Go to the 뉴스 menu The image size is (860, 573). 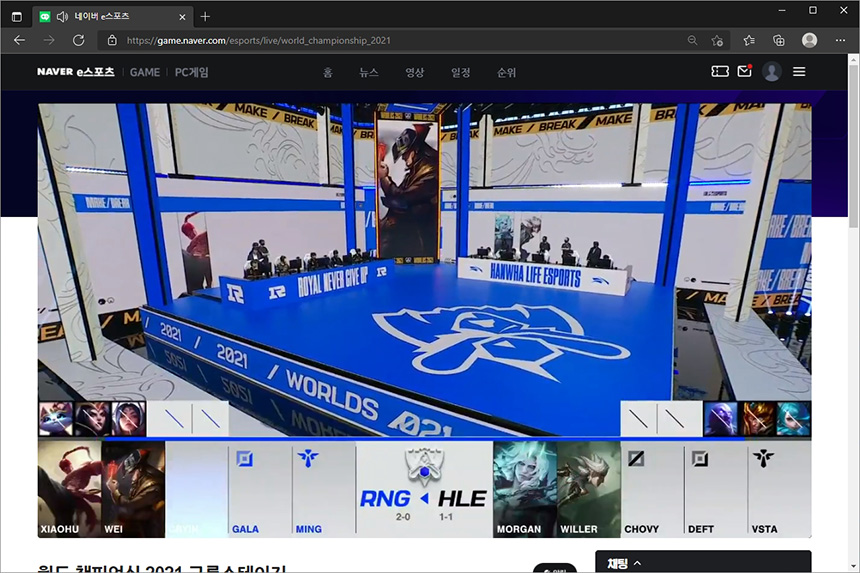[369, 72]
